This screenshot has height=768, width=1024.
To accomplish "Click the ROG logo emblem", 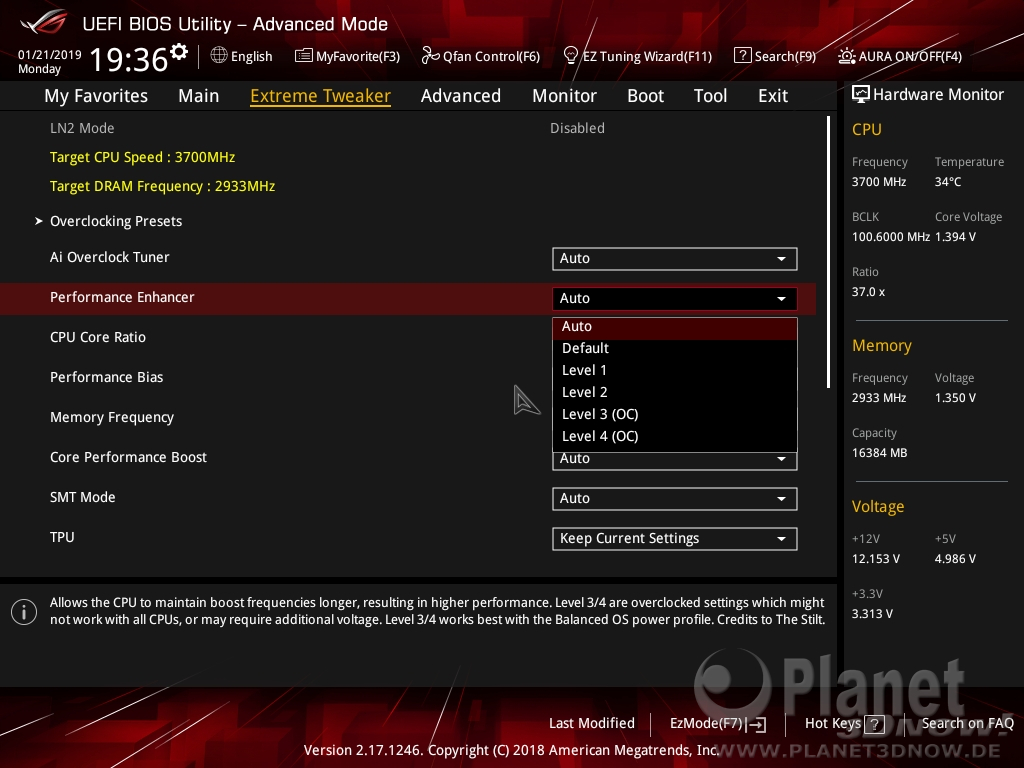I will point(44,22).
